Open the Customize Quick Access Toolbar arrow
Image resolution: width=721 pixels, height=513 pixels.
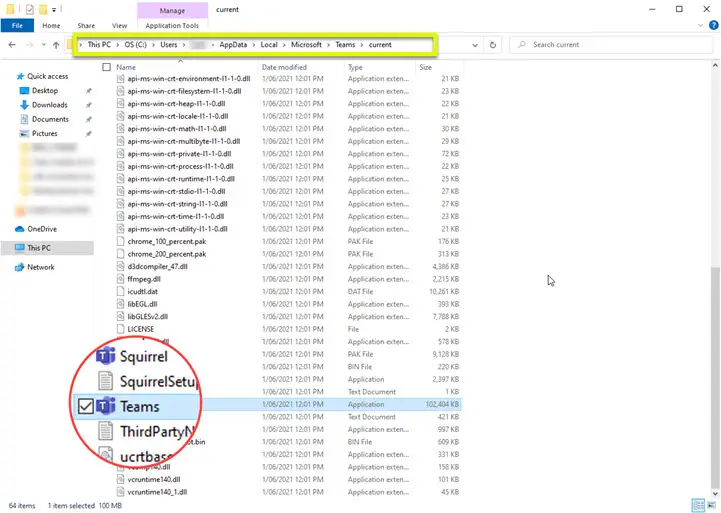point(54,9)
